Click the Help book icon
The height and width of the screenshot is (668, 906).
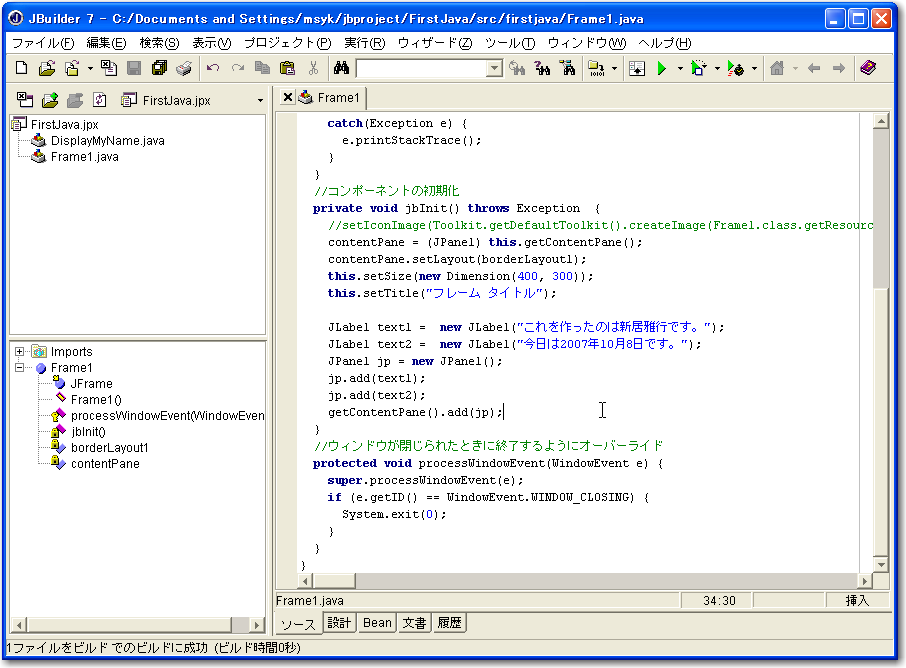[x=868, y=68]
